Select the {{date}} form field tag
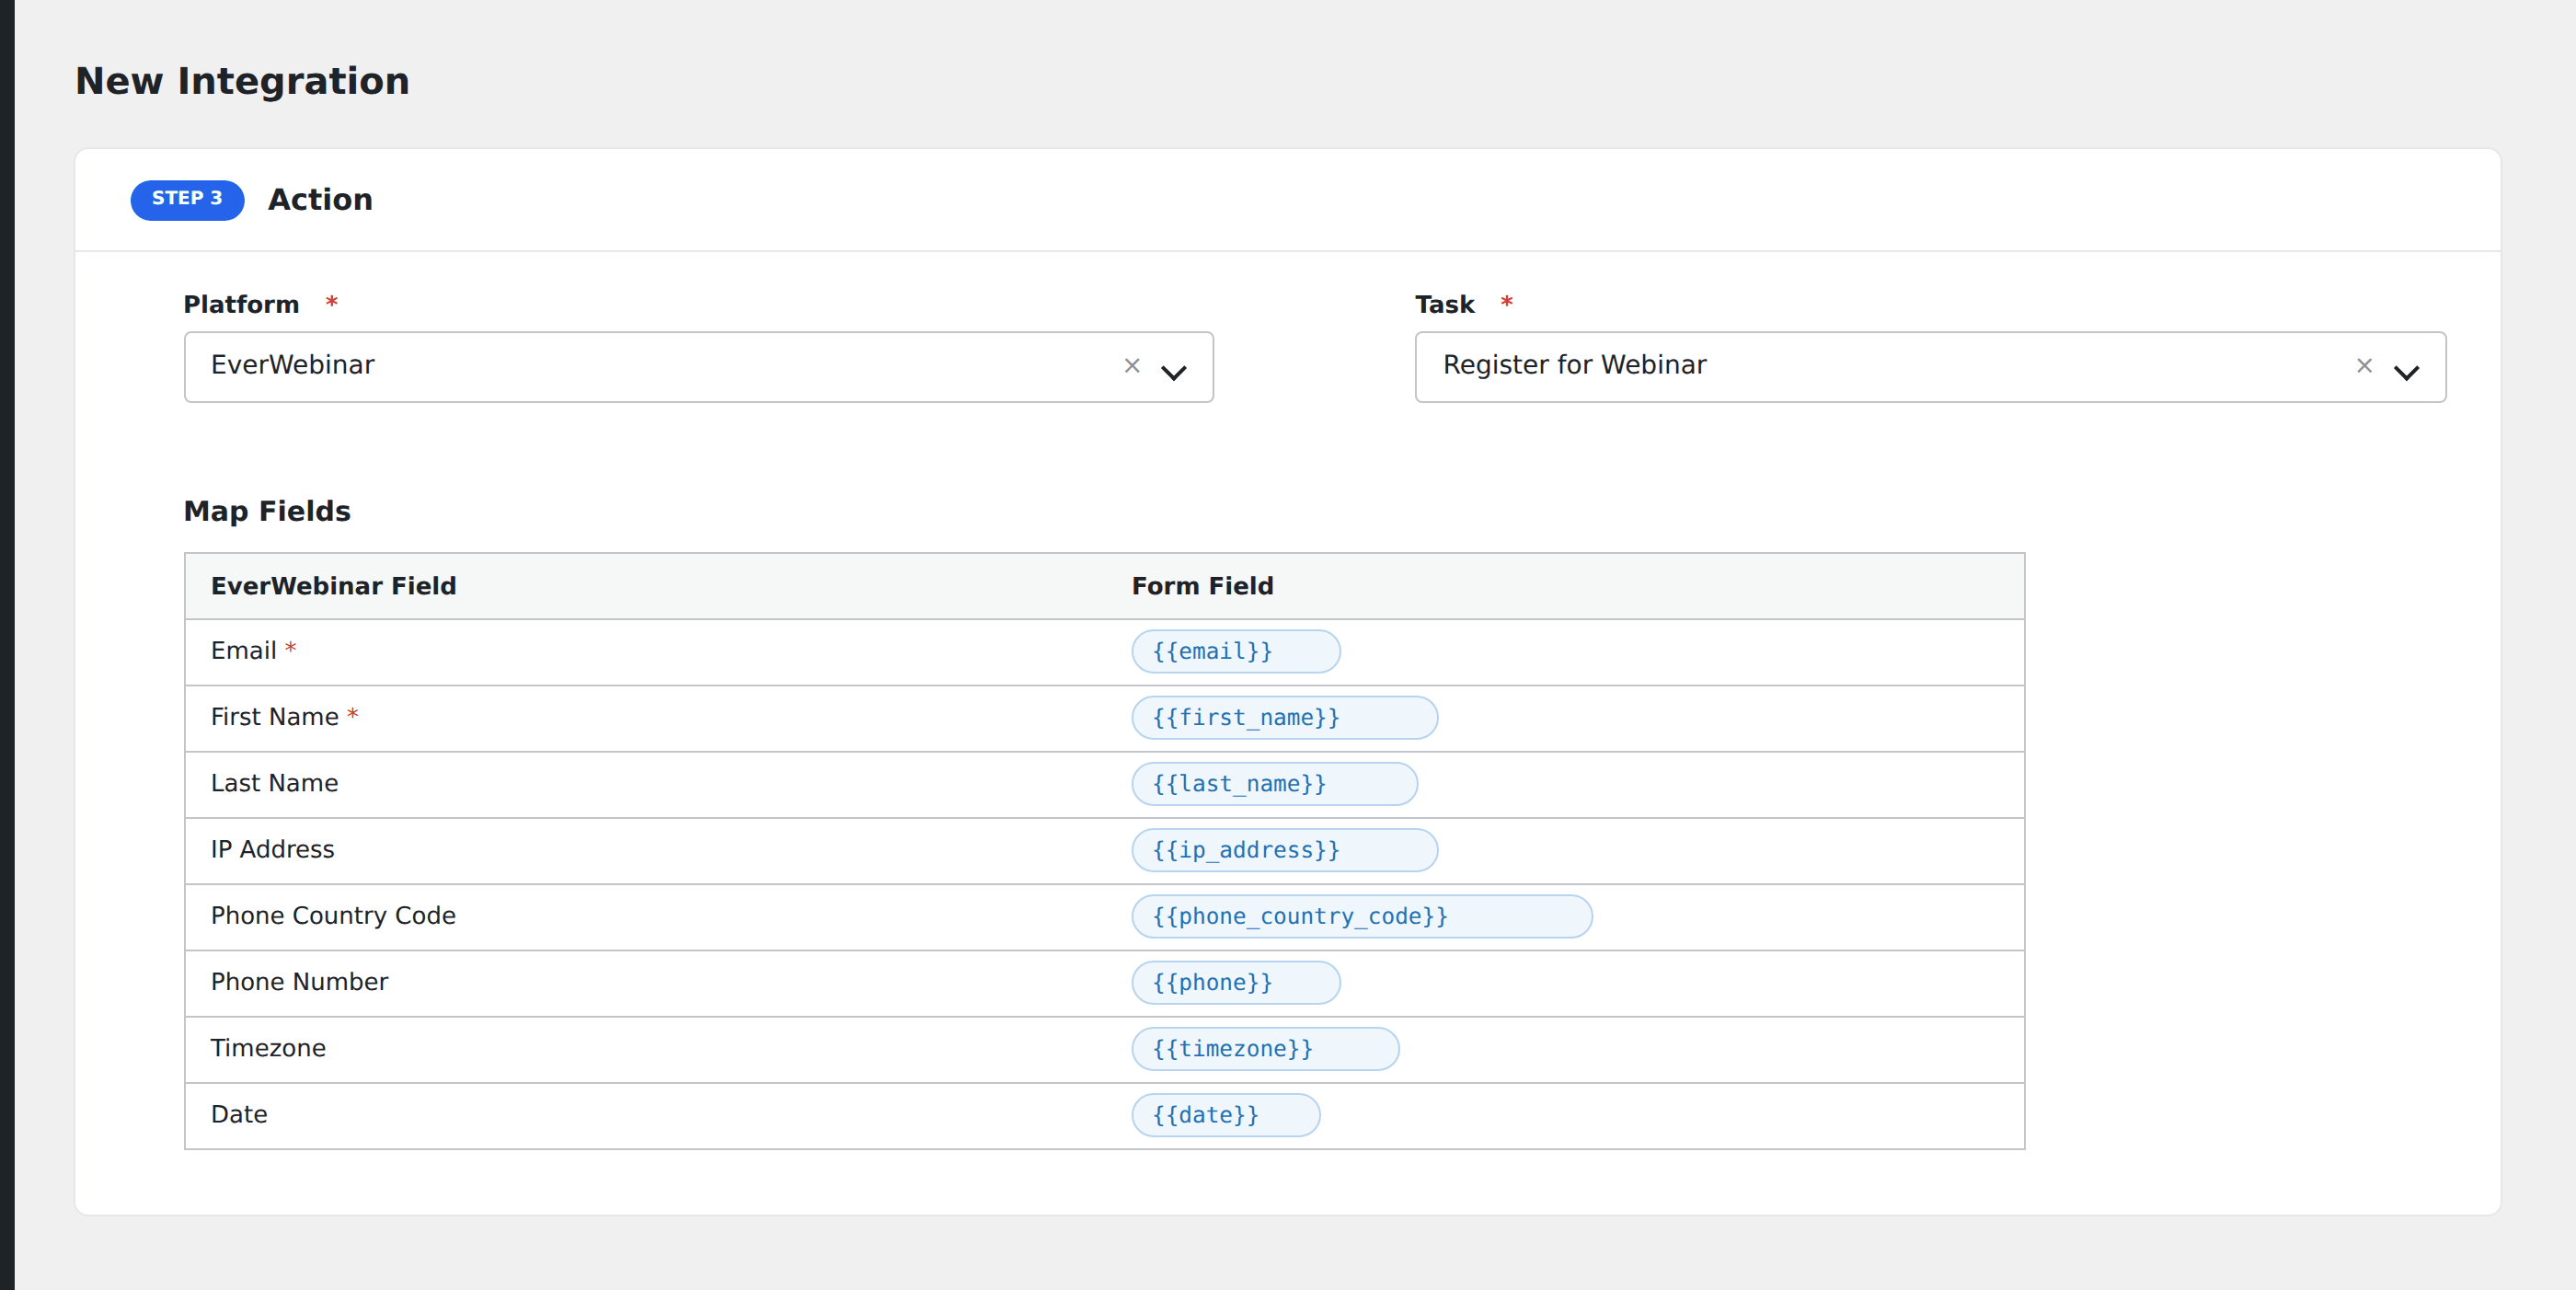This screenshot has width=2576, height=1290. point(1225,1114)
